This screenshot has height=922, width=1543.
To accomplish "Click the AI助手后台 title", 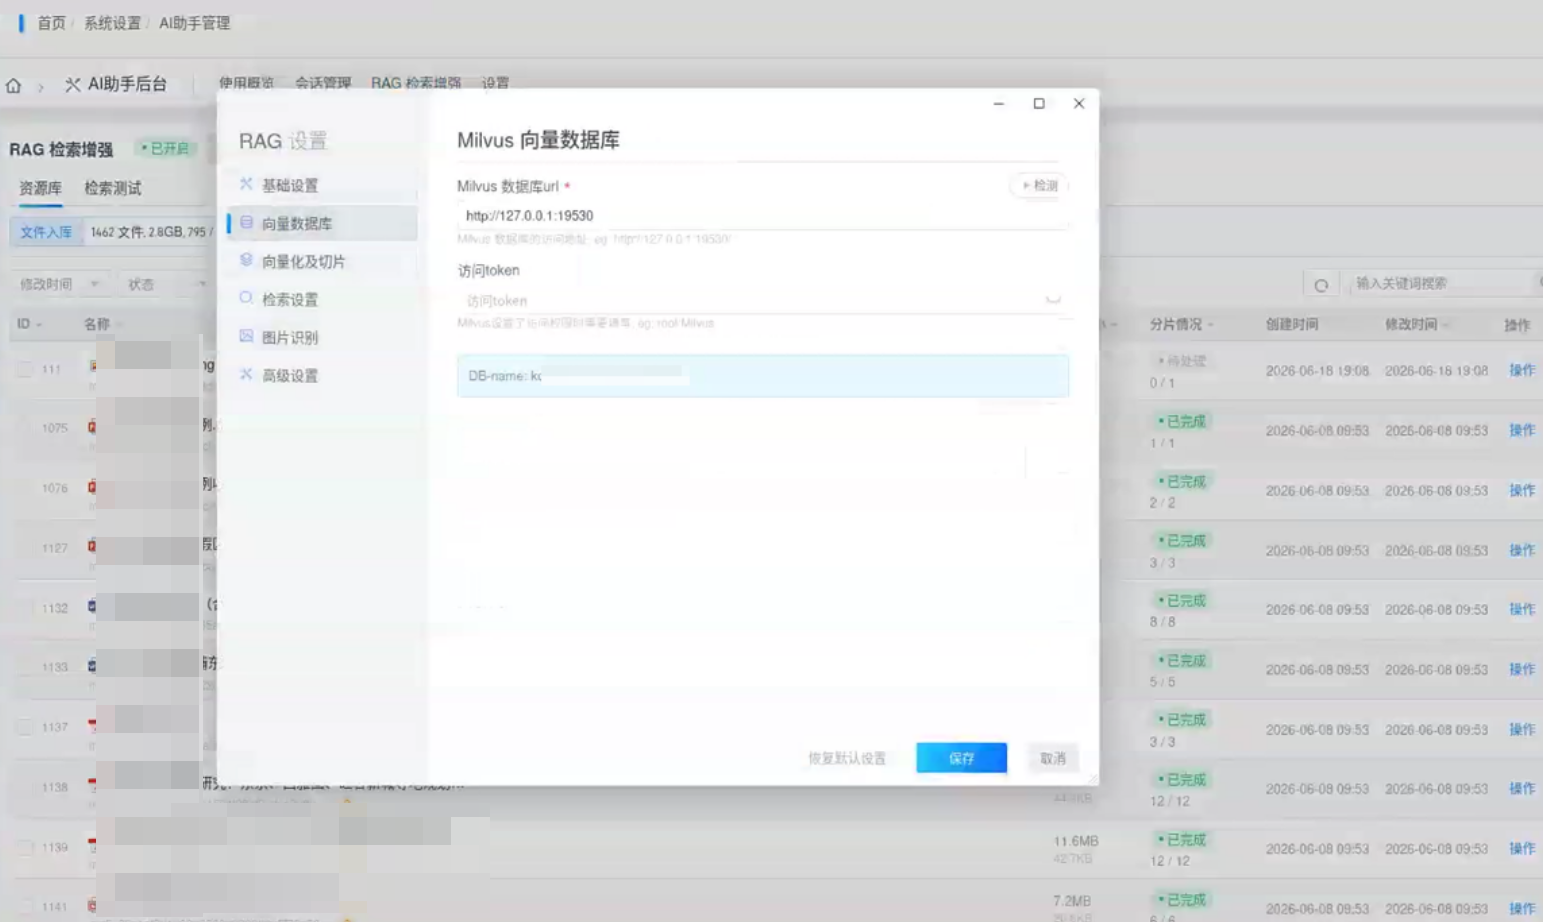I will click(127, 84).
